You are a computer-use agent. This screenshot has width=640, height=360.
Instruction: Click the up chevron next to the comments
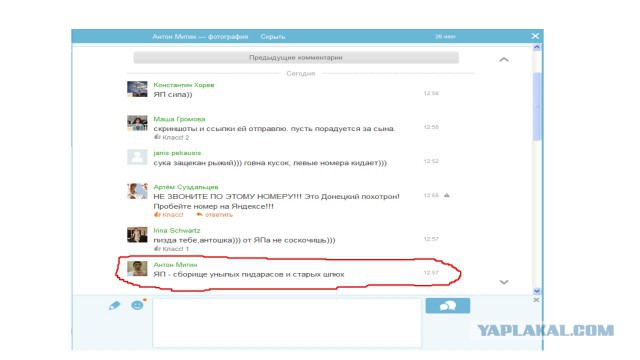504,60
